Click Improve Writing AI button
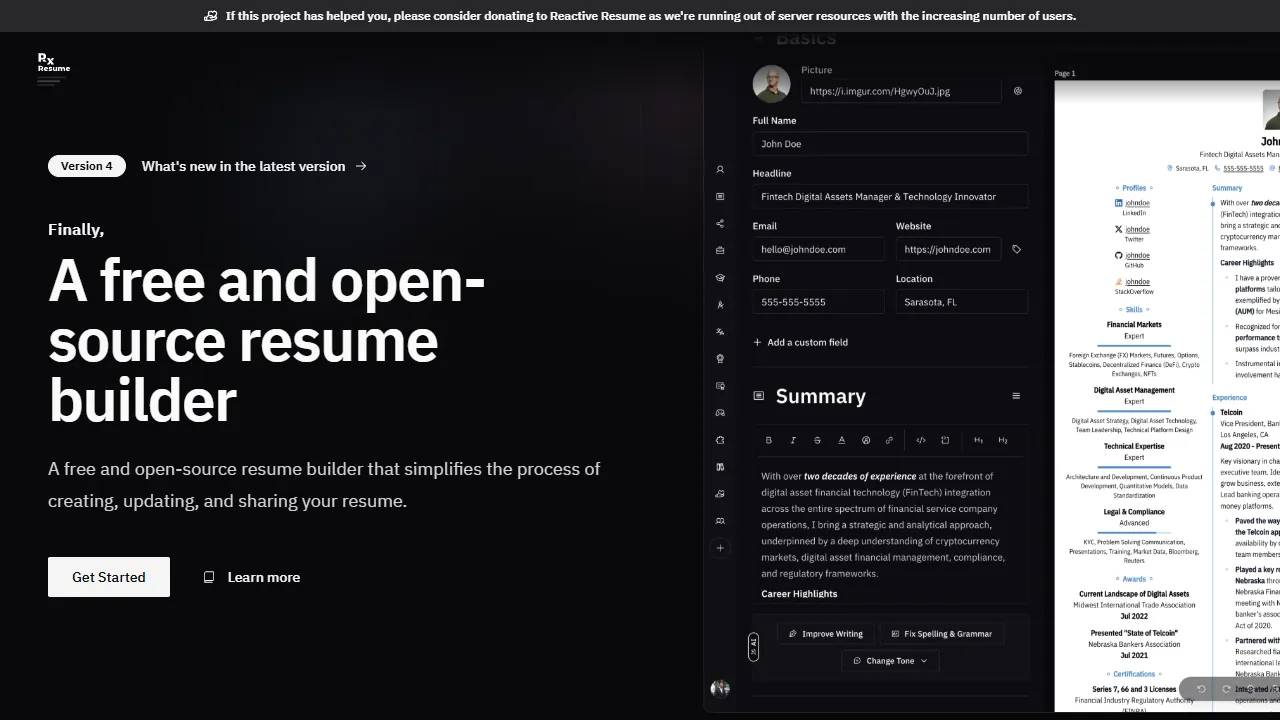This screenshot has height=720, width=1280. coord(826,634)
